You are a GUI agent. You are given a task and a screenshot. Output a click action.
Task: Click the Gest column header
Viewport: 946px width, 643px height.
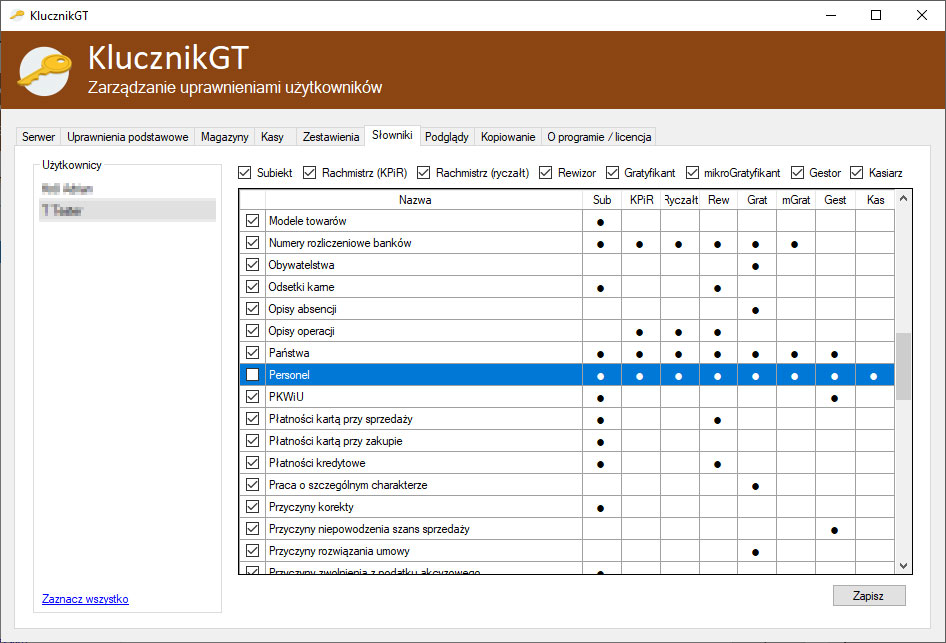click(836, 200)
